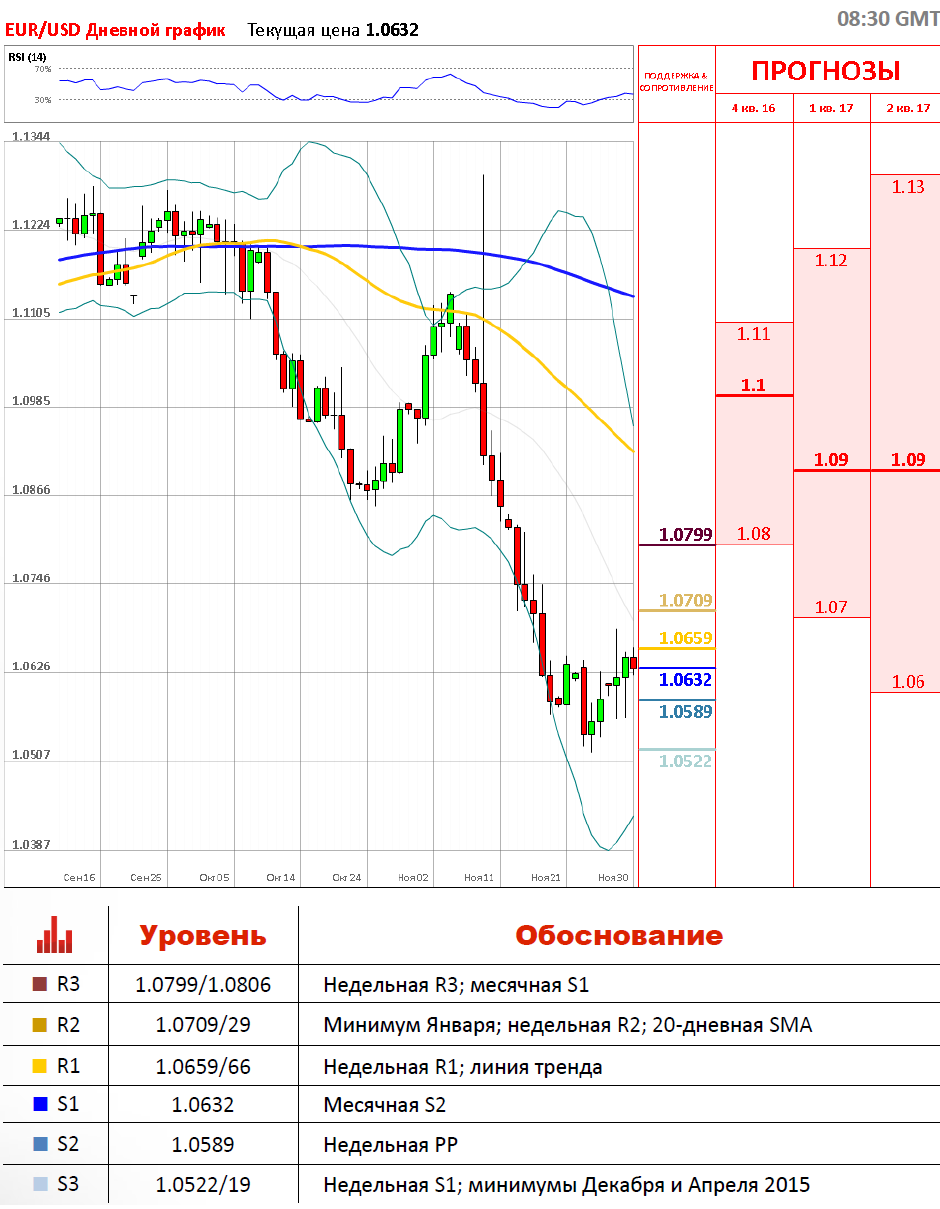Select the 1.0799 resistance level label on chart

[686, 535]
